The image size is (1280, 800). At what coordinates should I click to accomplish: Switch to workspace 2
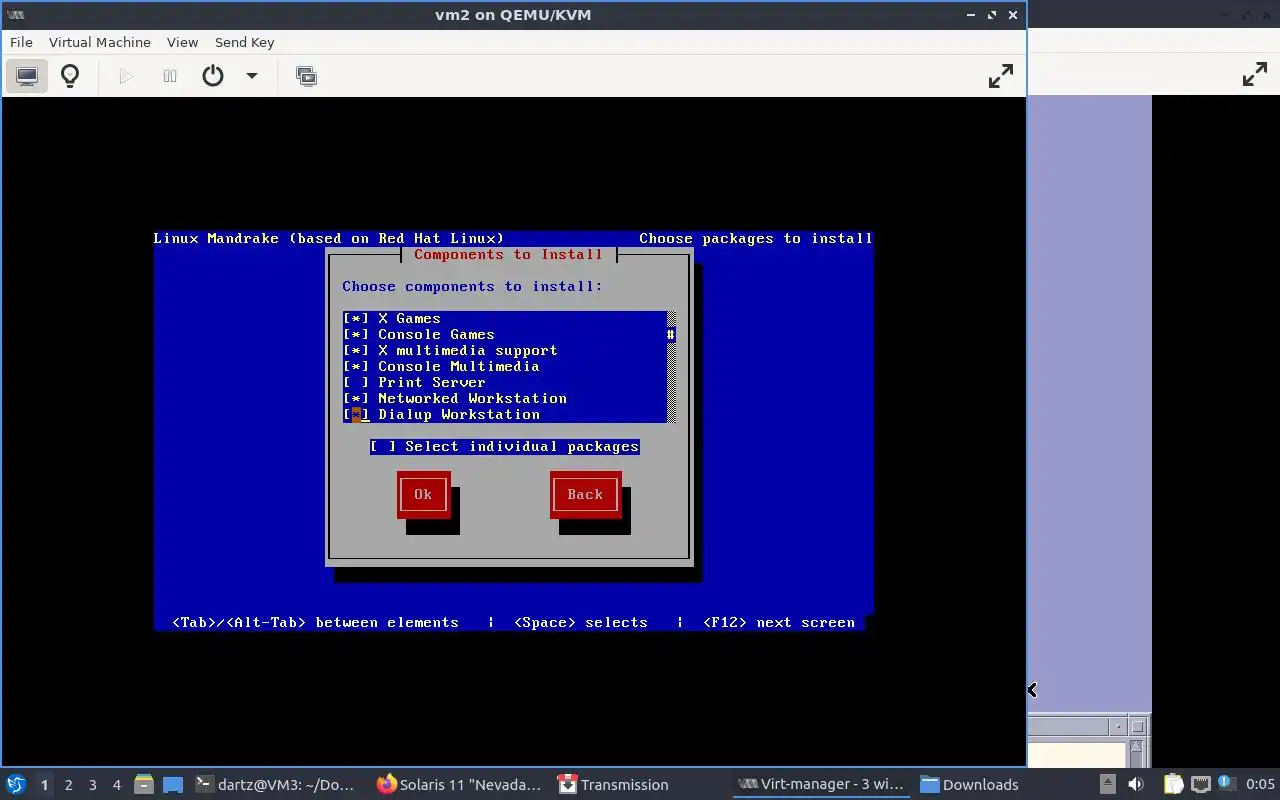point(68,785)
